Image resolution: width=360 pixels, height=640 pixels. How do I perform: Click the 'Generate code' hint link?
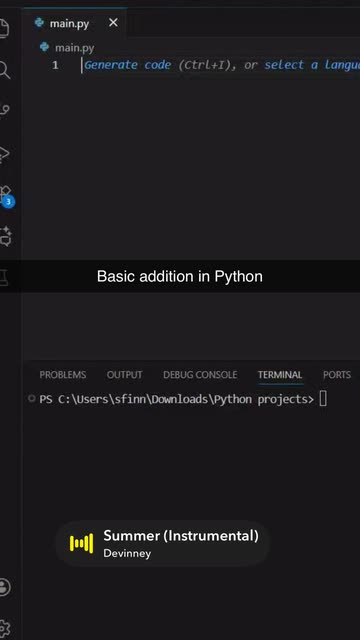coord(127,65)
